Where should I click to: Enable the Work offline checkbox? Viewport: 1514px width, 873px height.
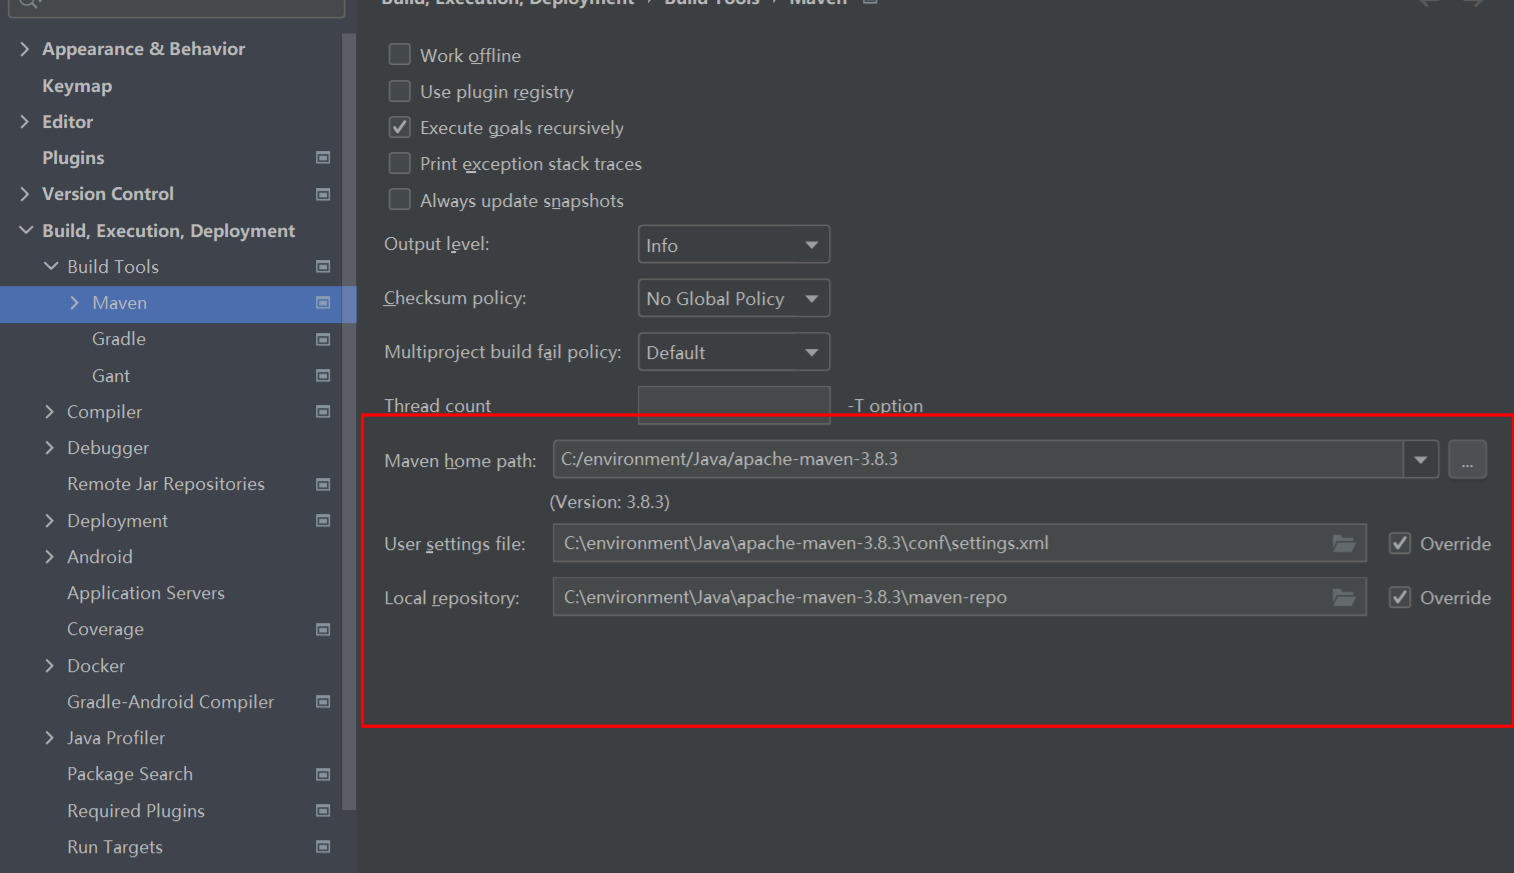tap(400, 55)
